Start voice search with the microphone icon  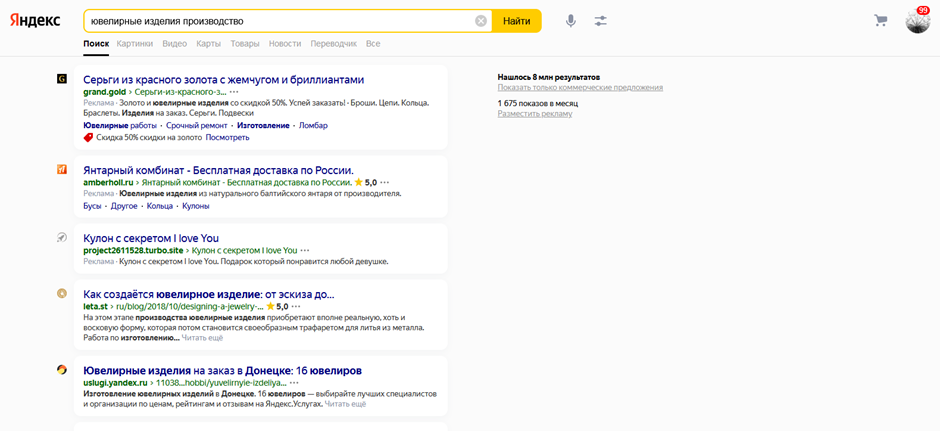tap(571, 21)
